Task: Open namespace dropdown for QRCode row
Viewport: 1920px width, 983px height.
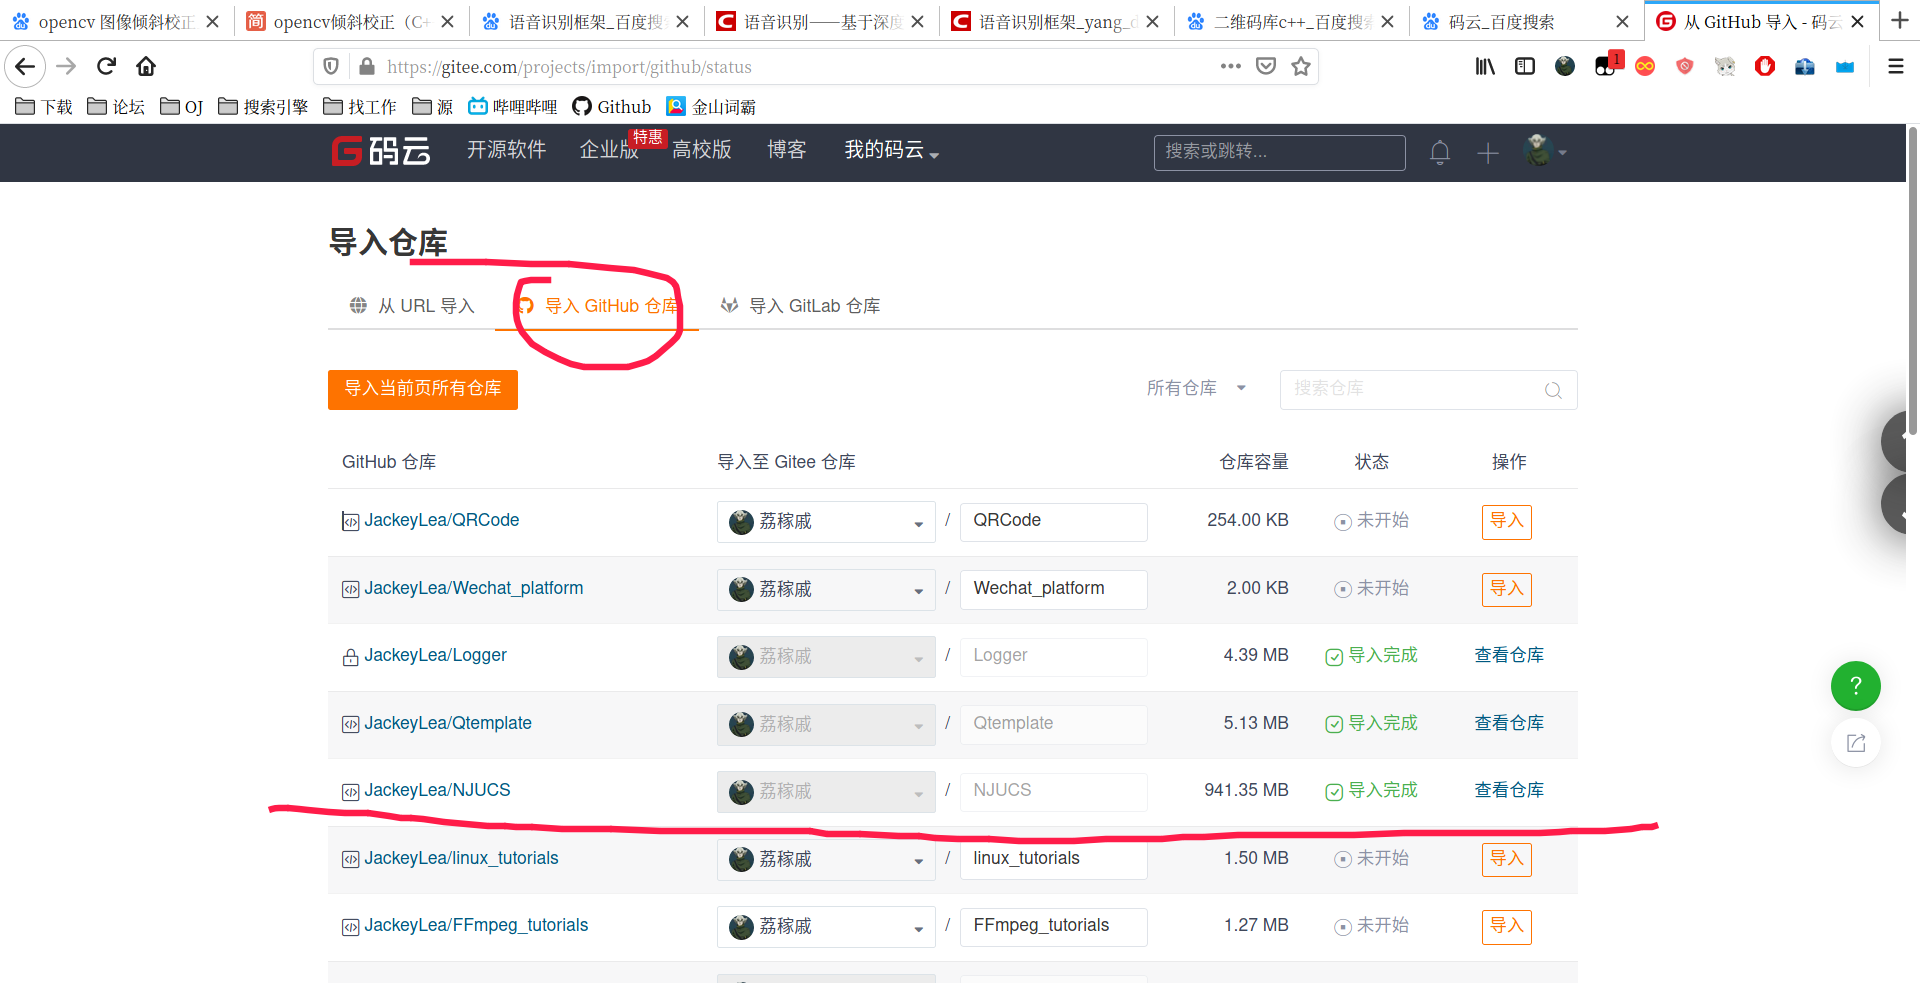Action: tap(826, 521)
